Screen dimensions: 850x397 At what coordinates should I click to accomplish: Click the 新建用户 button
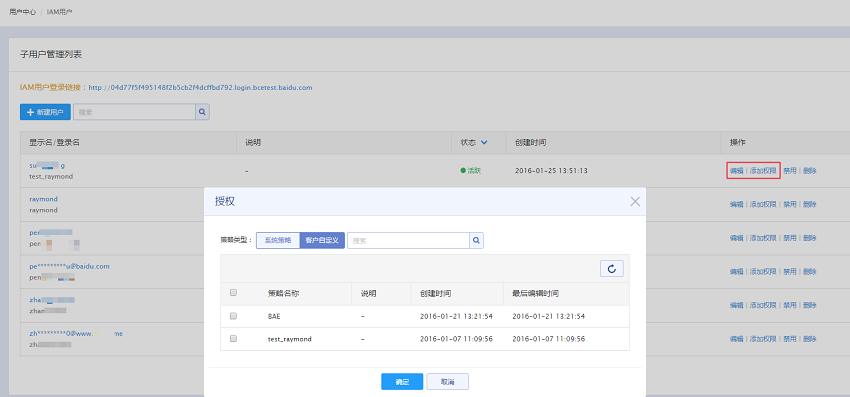click(45, 112)
